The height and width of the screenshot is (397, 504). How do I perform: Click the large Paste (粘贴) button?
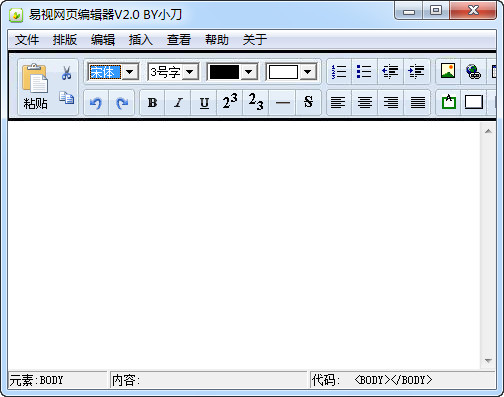pyautogui.click(x=35, y=87)
